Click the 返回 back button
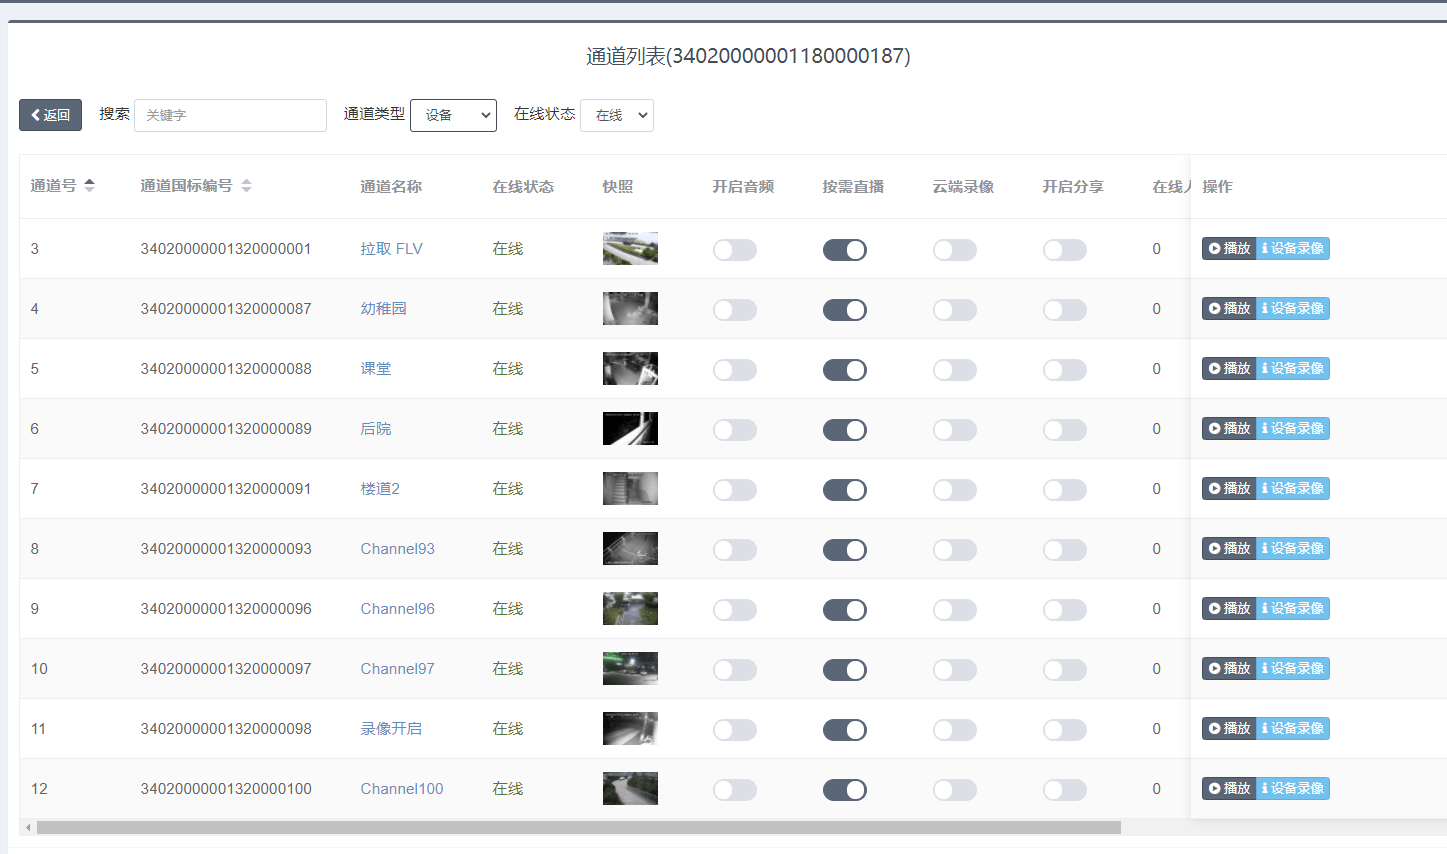Image resolution: width=1447 pixels, height=854 pixels. 50,115
